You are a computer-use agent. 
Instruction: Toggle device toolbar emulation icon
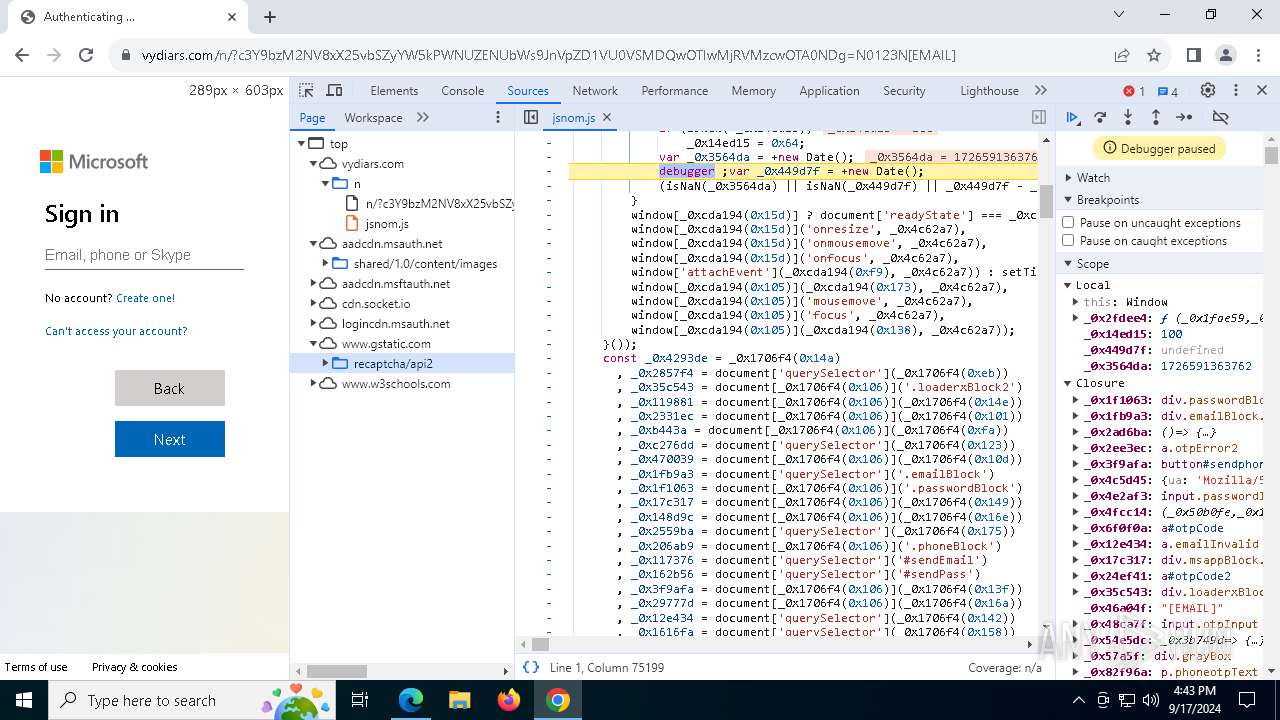[x=334, y=90]
